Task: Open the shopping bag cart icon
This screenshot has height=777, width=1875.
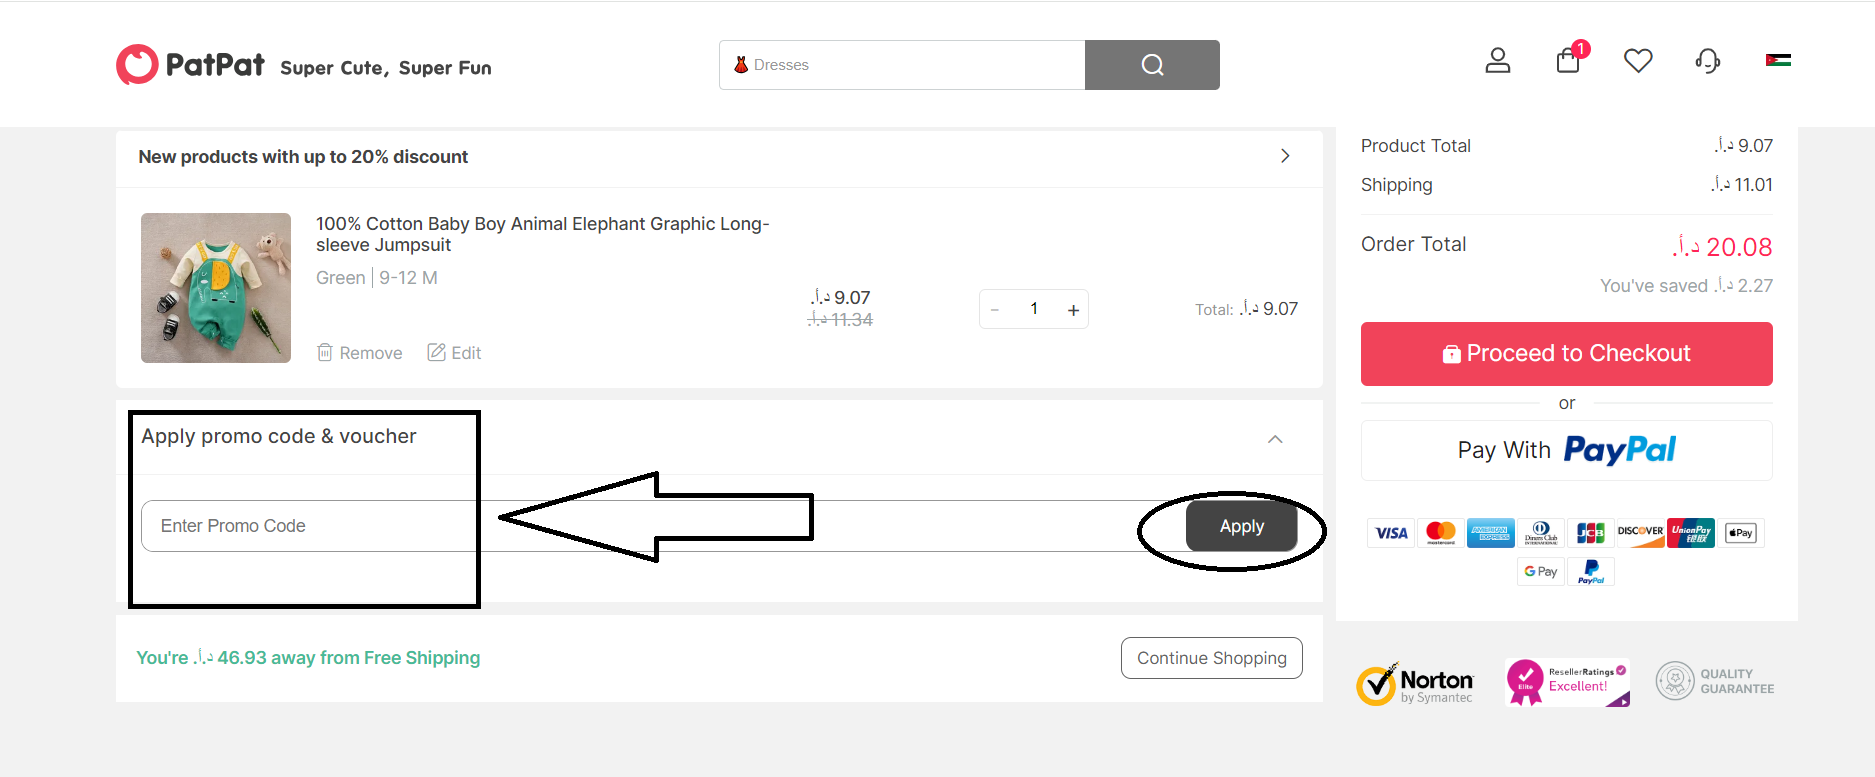Action: click(1568, 61)
